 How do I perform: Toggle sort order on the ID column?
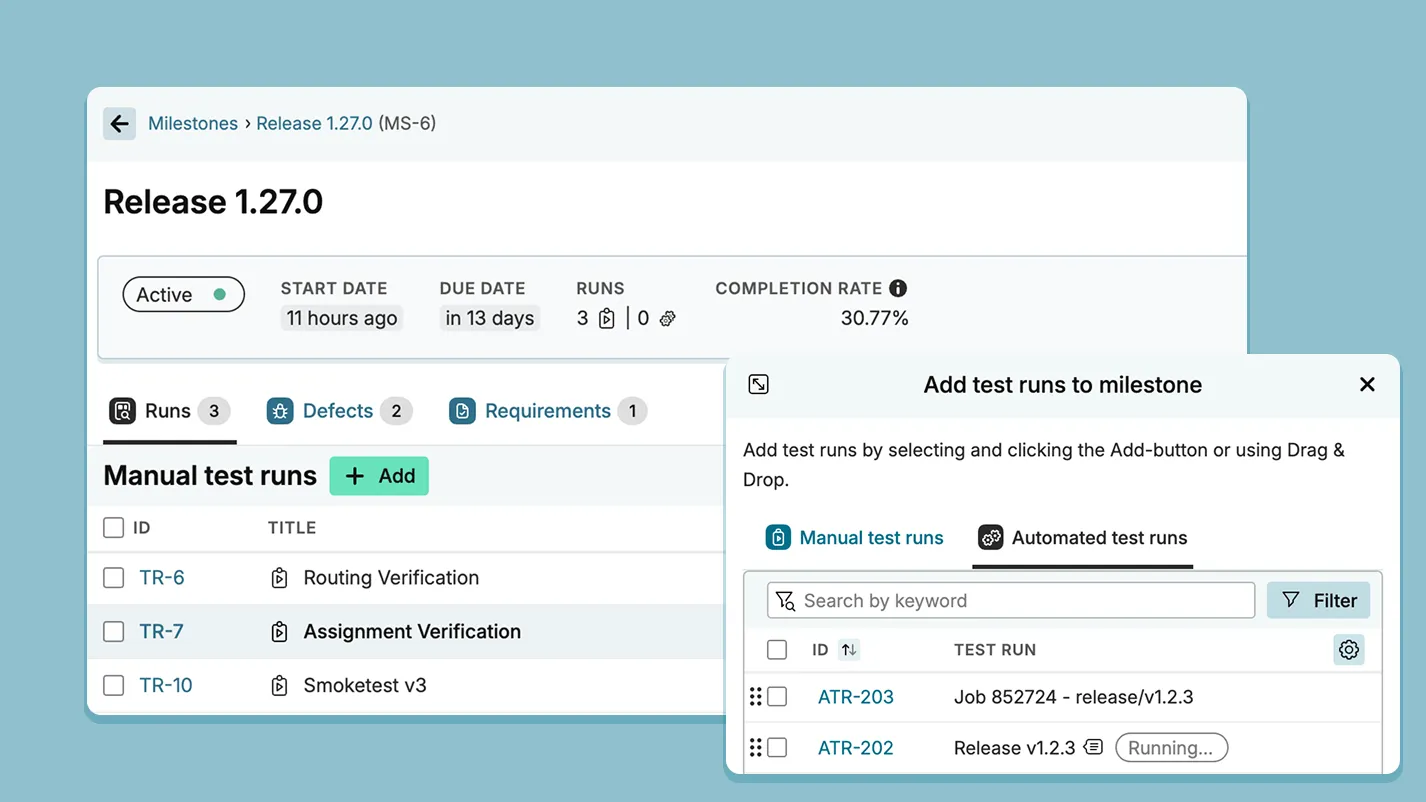click(848, 649)
